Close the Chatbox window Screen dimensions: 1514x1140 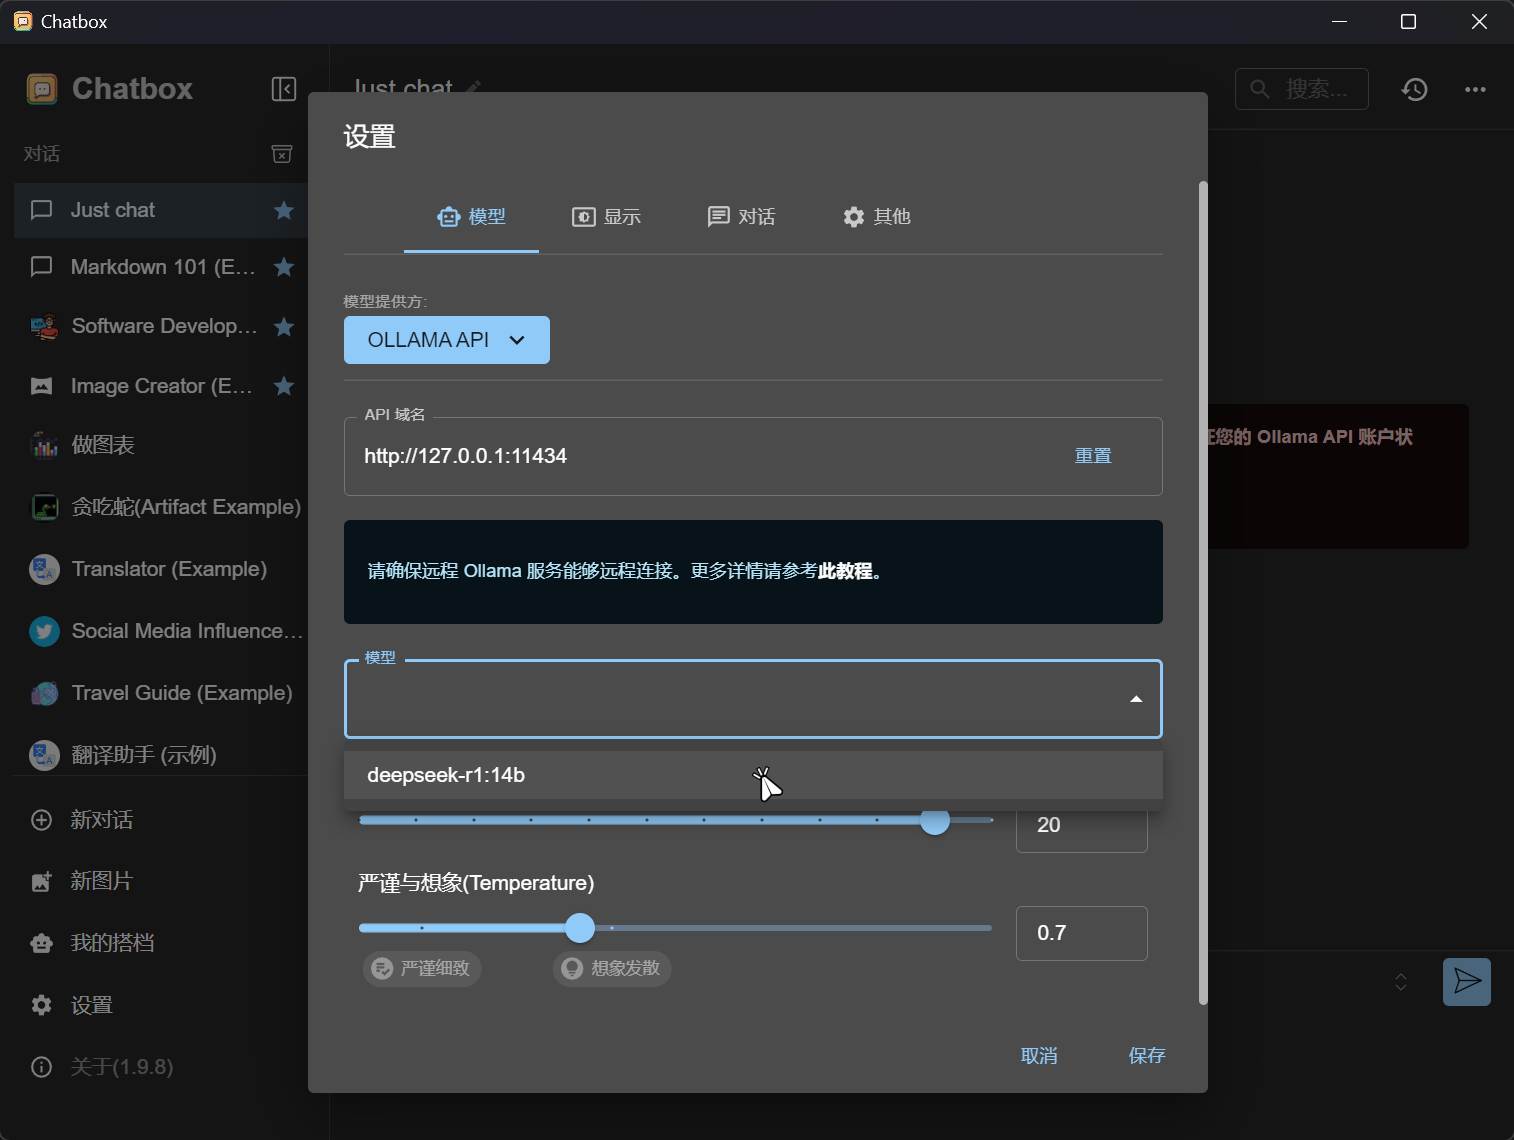click(x=1479, y=22)
